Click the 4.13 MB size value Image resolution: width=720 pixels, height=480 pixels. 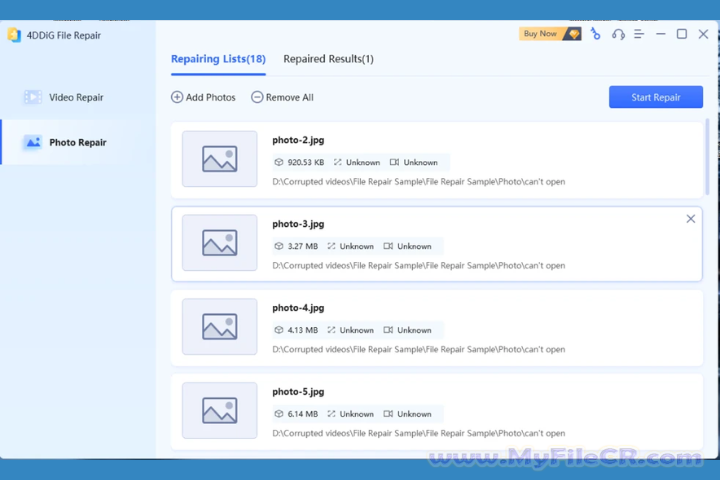coord(303,330)
